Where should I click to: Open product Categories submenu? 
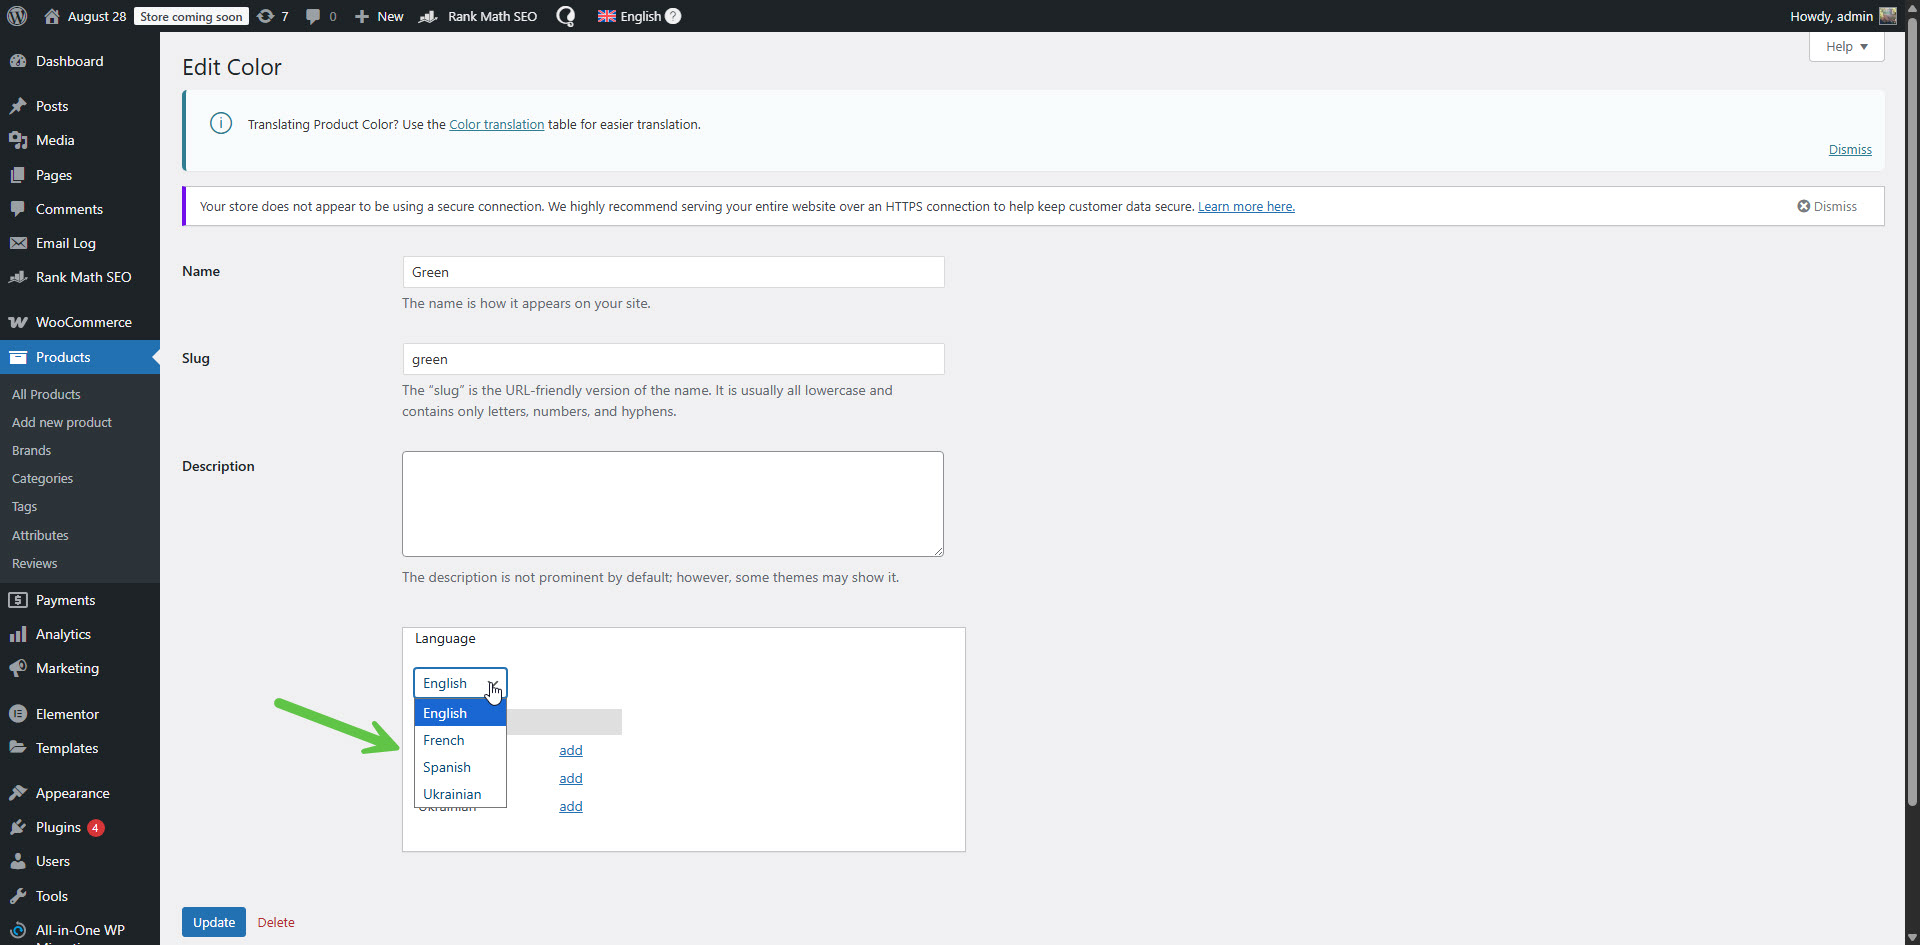[x=42, y=478]
